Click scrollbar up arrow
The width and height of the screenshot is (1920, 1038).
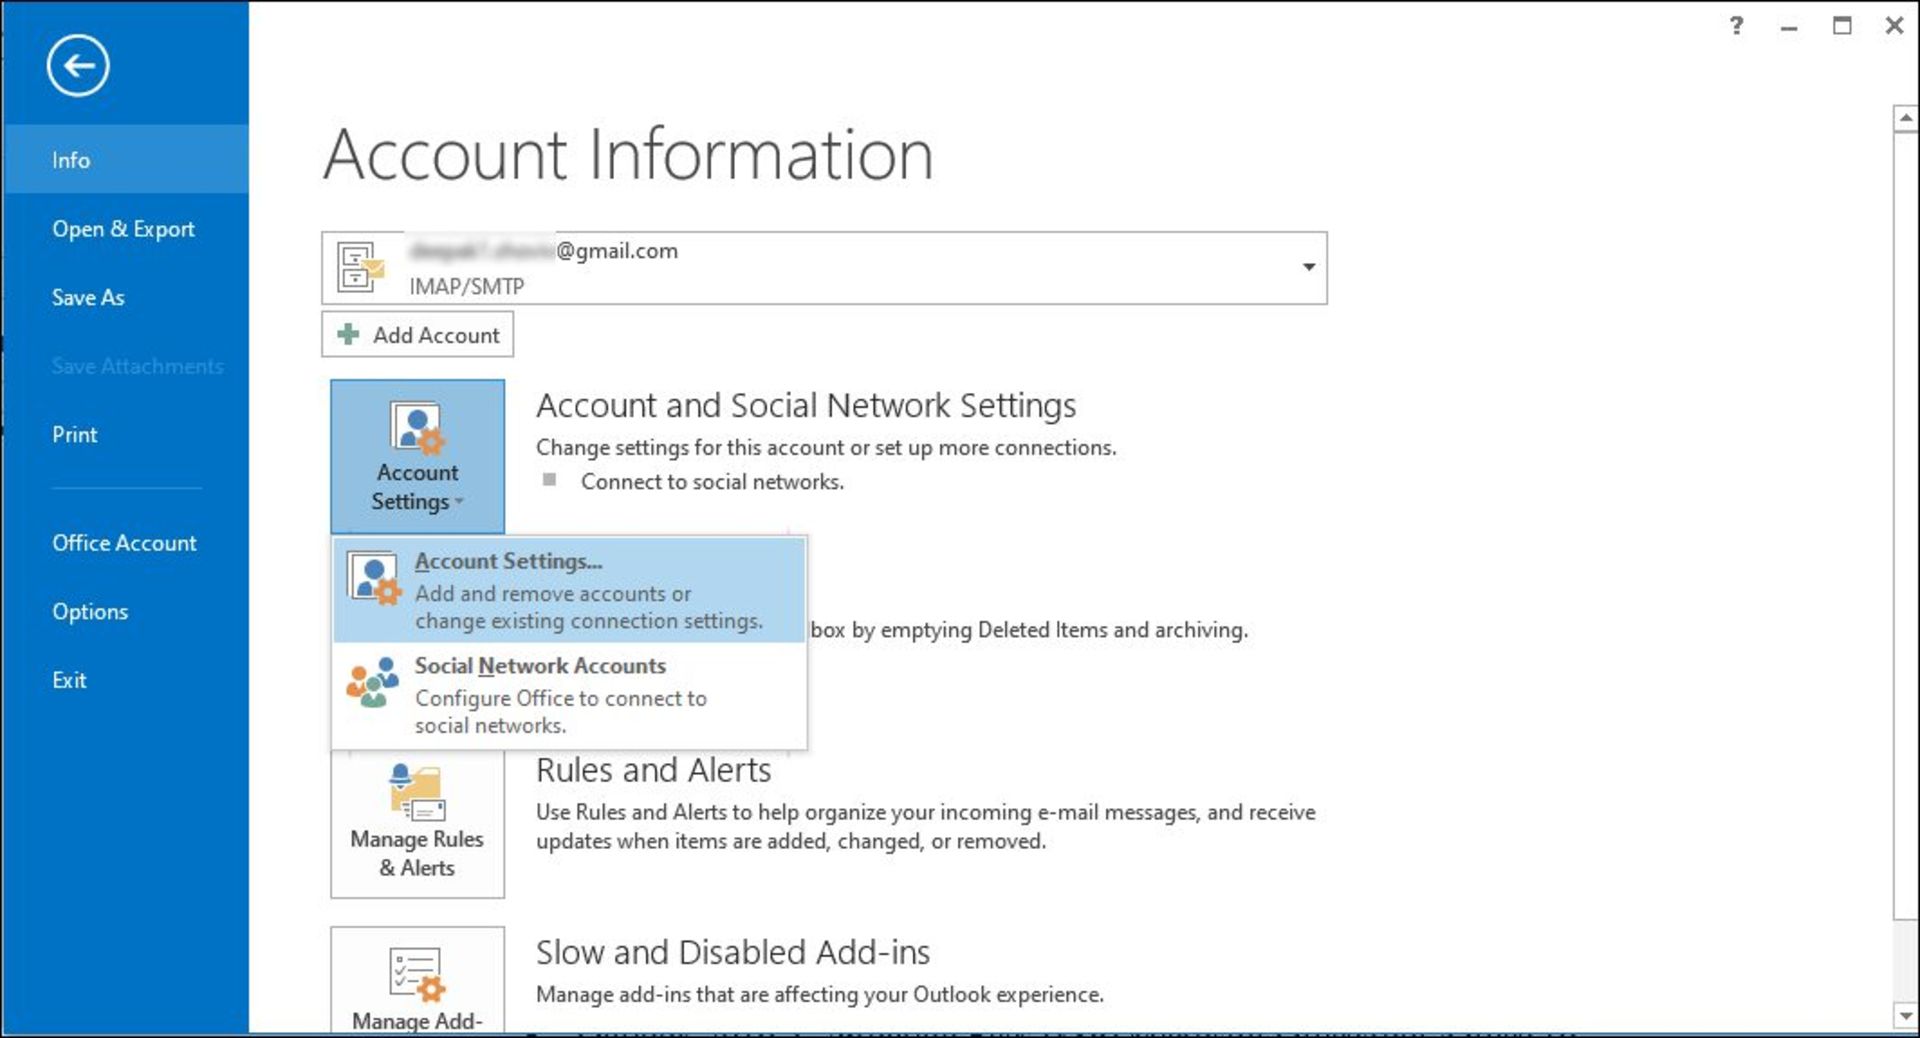[x=1905, y=118]
